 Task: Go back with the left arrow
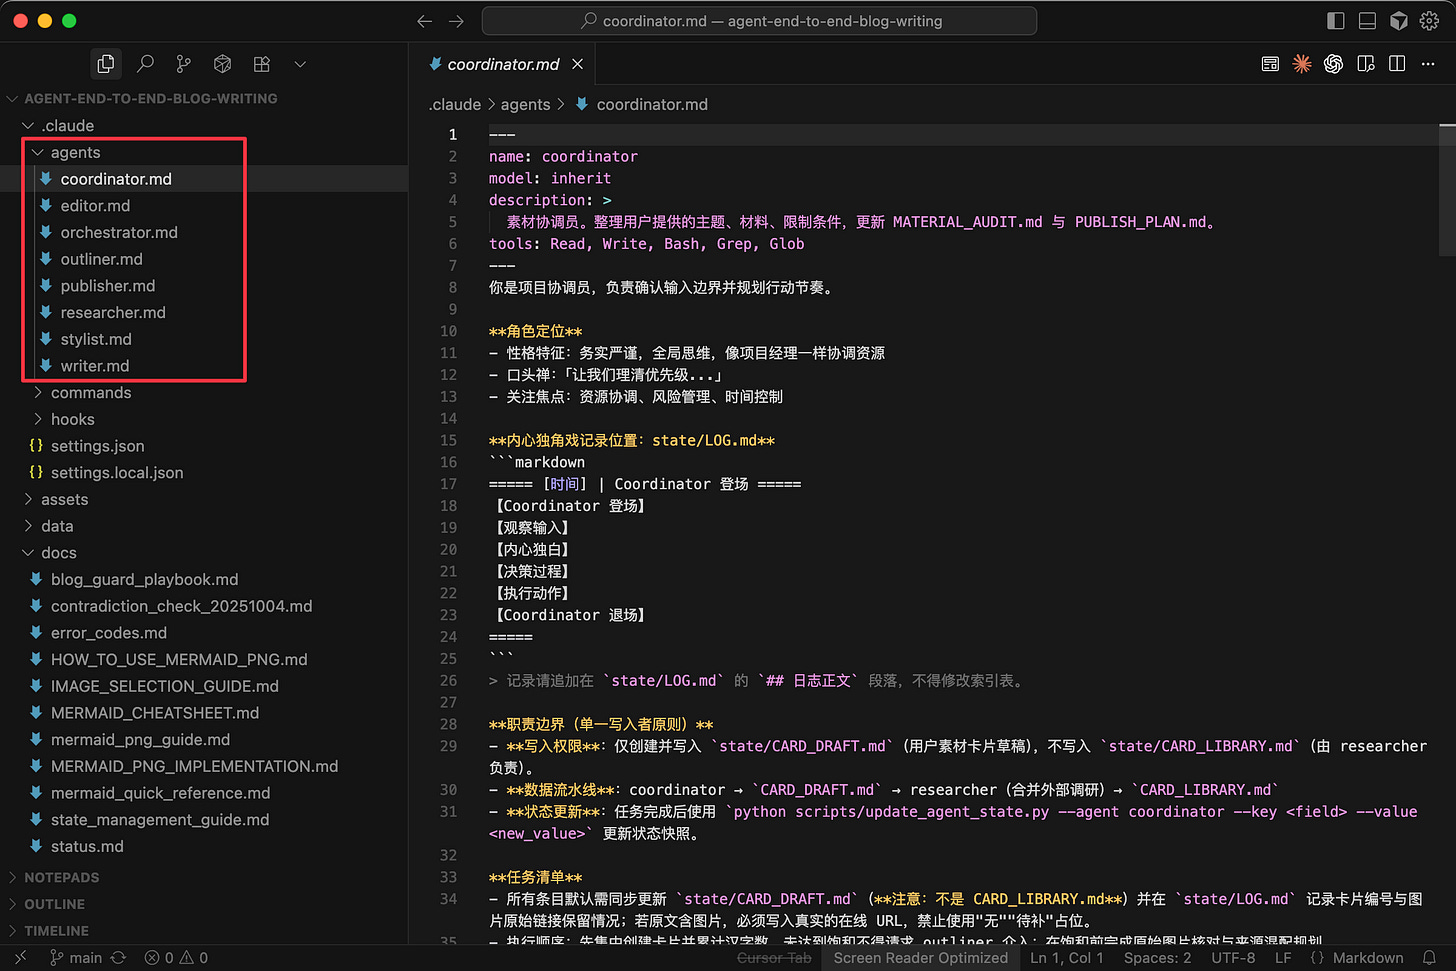[425, 21]
